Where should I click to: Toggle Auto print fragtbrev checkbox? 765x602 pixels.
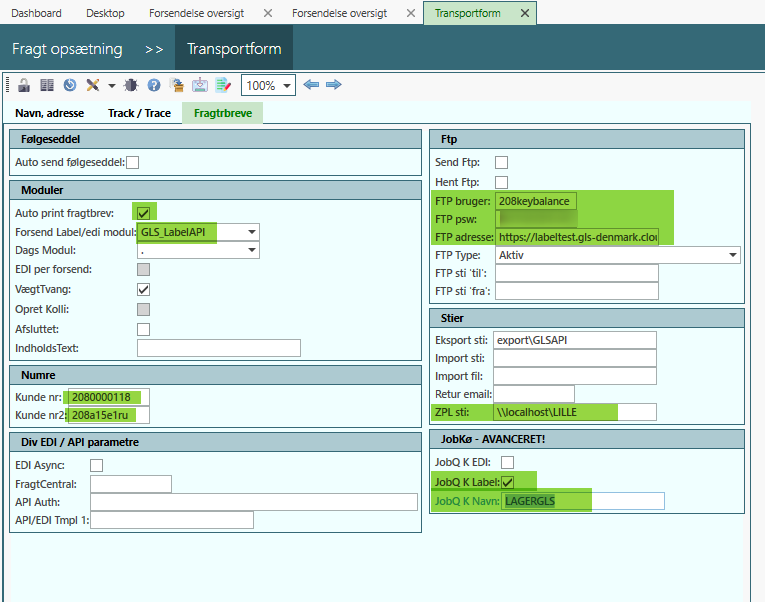[x=144, y=213]
